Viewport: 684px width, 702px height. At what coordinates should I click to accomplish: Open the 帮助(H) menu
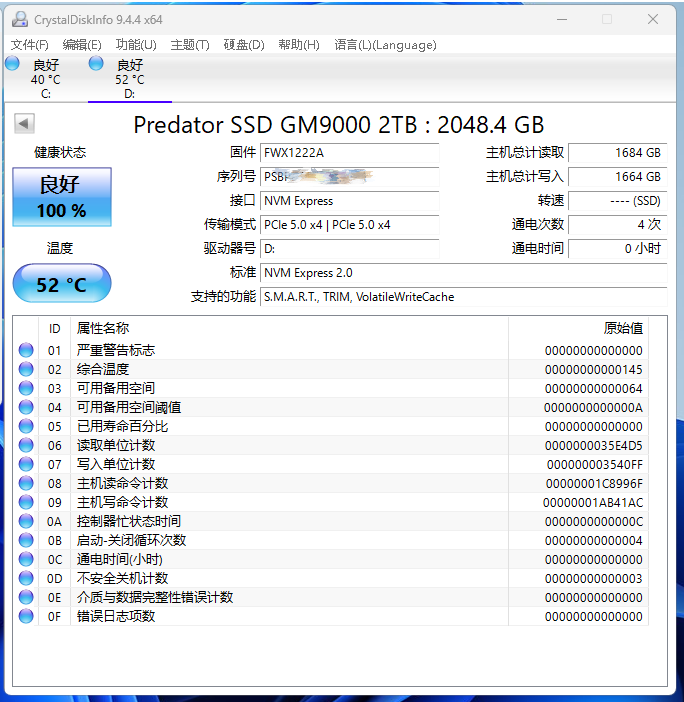pyautogui.click(x=299, y=45)
